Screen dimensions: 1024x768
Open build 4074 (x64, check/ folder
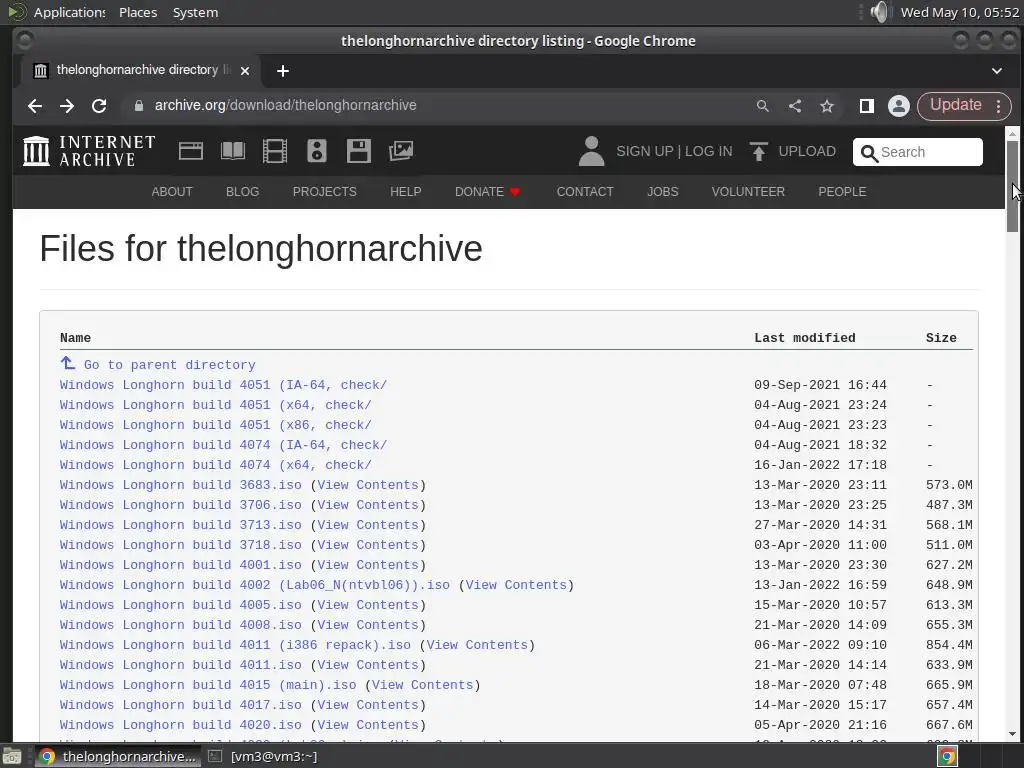pyautogui.click(x=216, y=465)
